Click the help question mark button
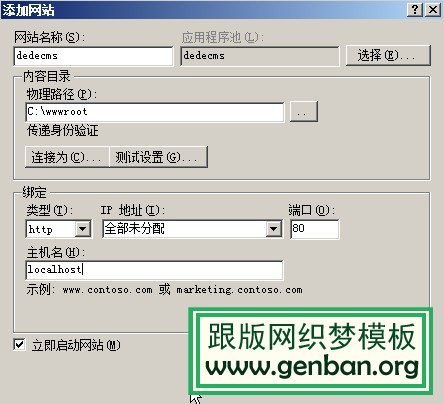 415,9
